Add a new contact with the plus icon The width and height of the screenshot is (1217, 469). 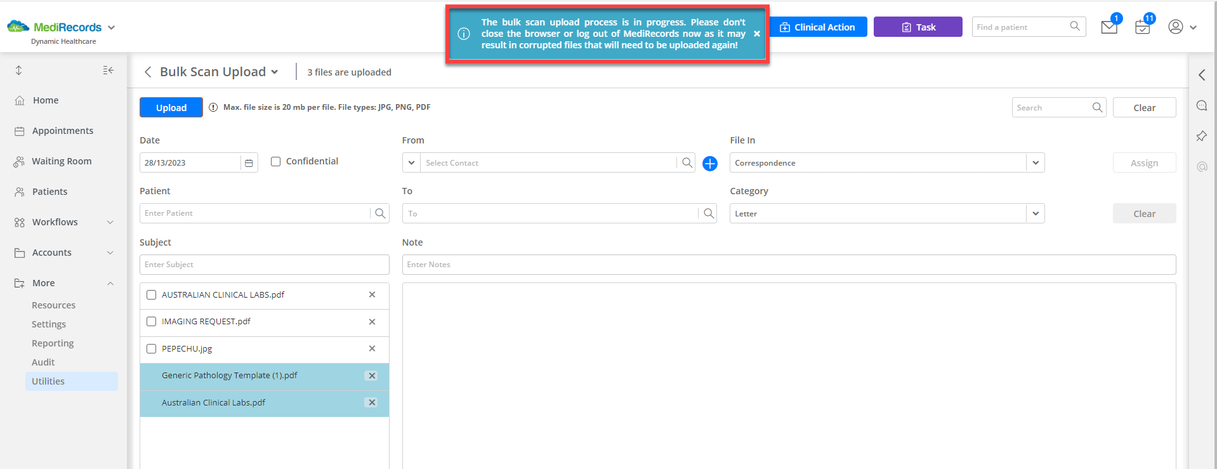click(x=710, y=163)
